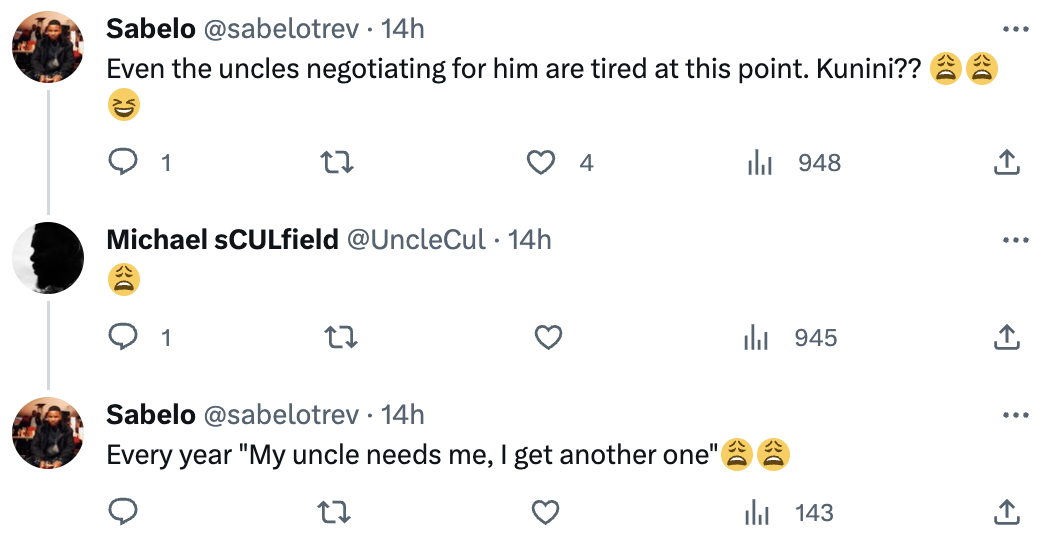Reply to 'My uncle needs me' tweet
This screenshot has width=1046, height=552.
pyautogui.click(x=123, y=512)
